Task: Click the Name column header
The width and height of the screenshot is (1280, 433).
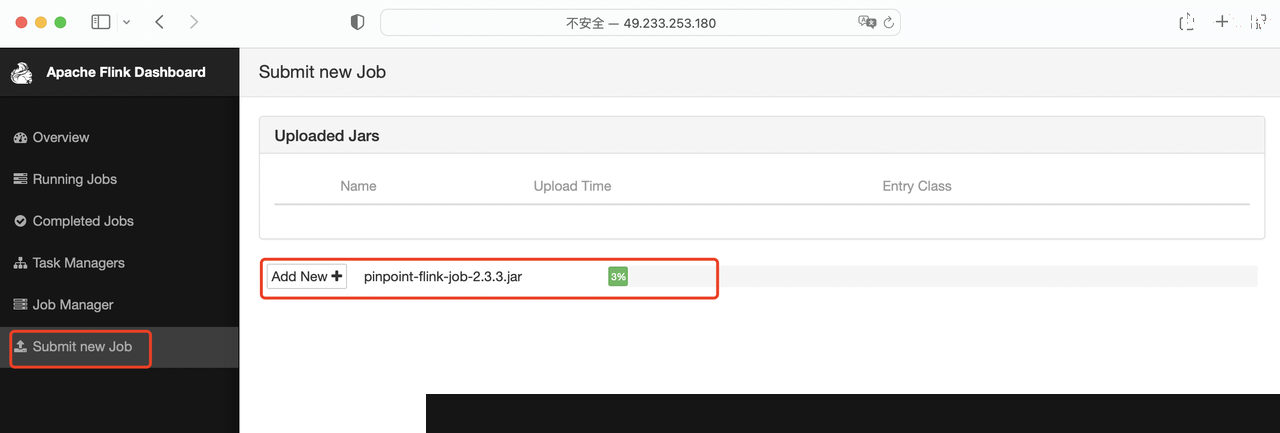Action: (x=358, y=186)
